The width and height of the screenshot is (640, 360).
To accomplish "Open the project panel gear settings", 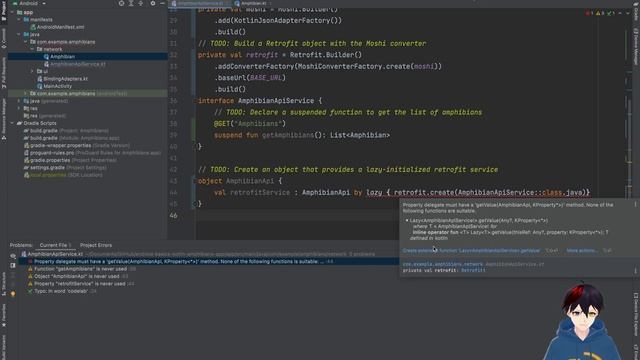I will [x=153, y=3].
